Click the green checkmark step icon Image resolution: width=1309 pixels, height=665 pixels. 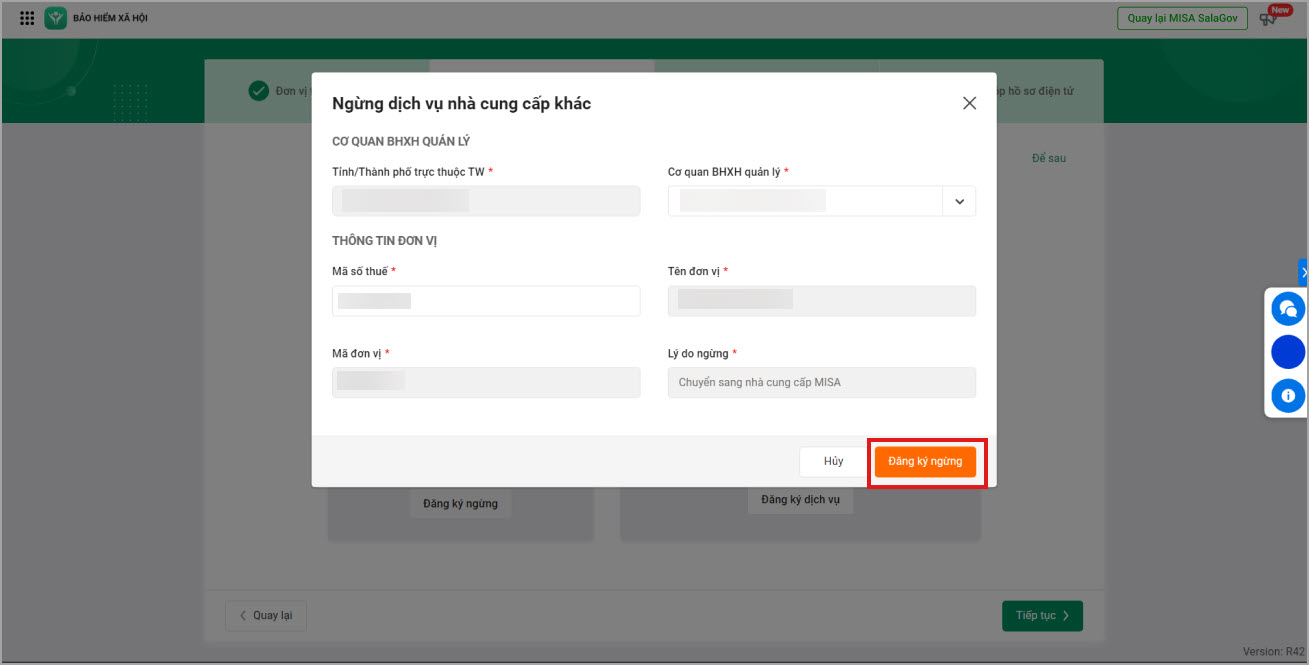[259, 91]
